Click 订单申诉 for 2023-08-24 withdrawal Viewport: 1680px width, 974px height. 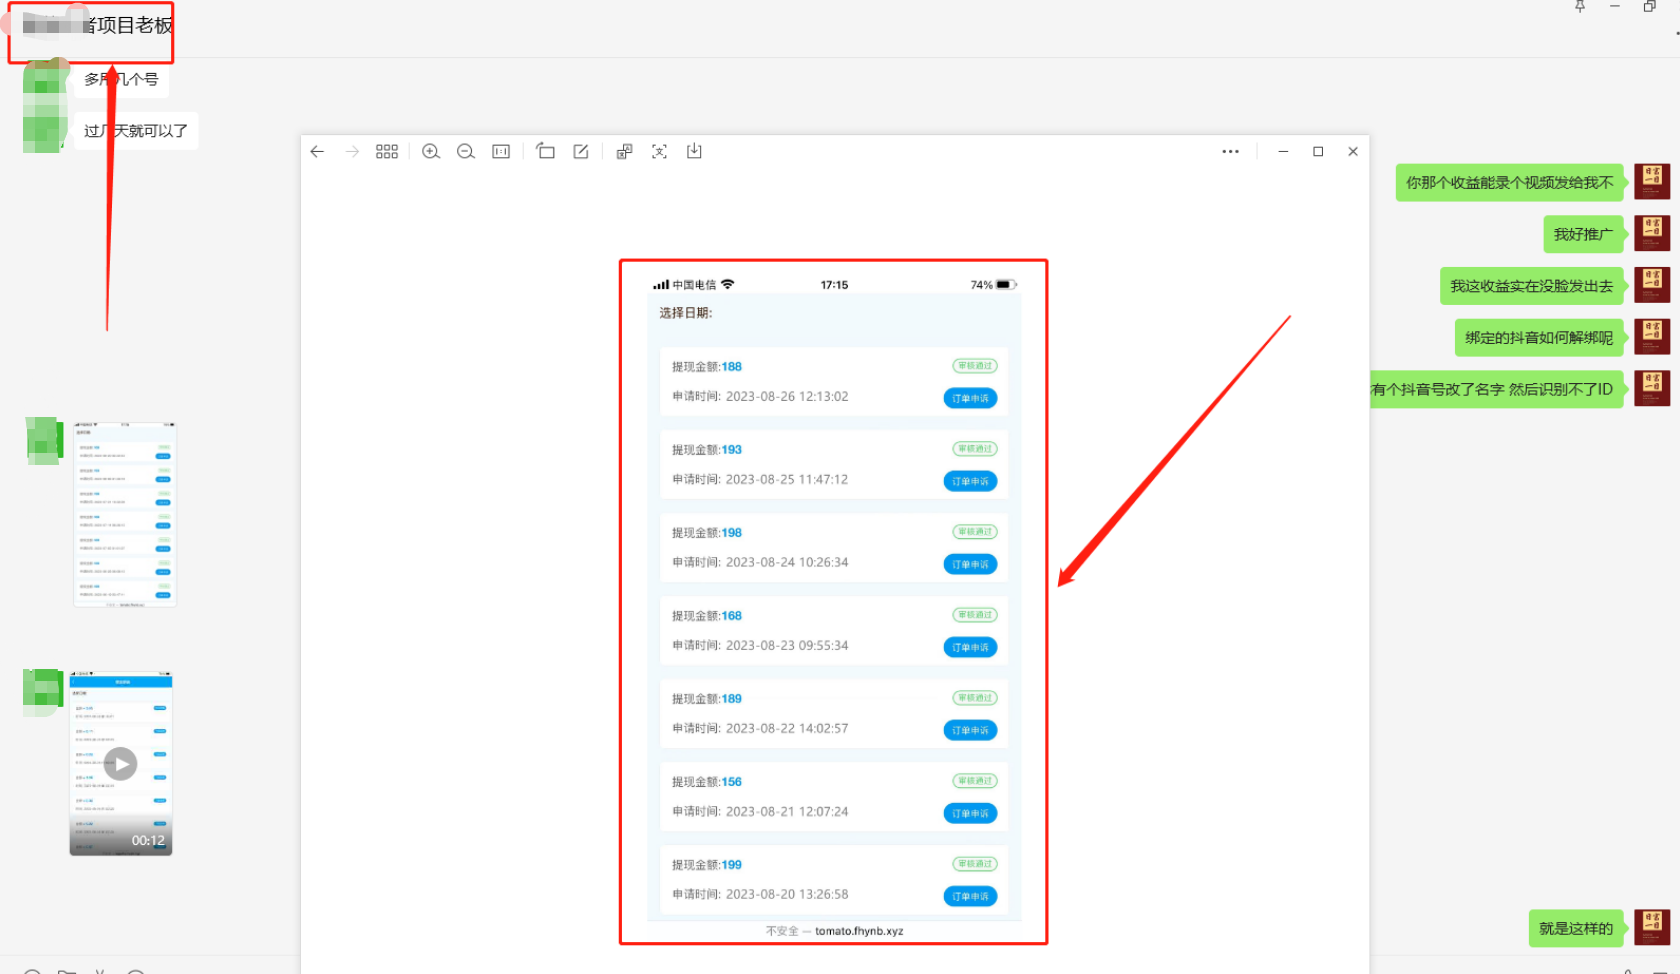(970, 564)
